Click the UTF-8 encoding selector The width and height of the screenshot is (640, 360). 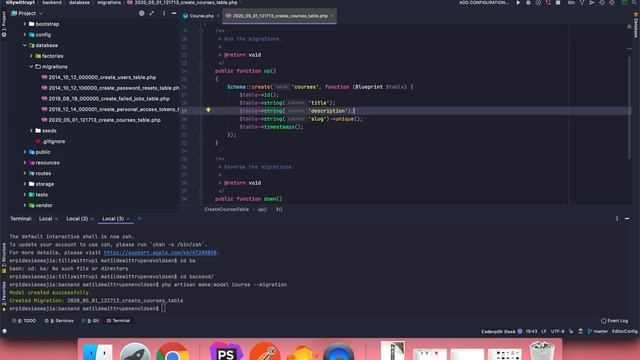point(558,331)
